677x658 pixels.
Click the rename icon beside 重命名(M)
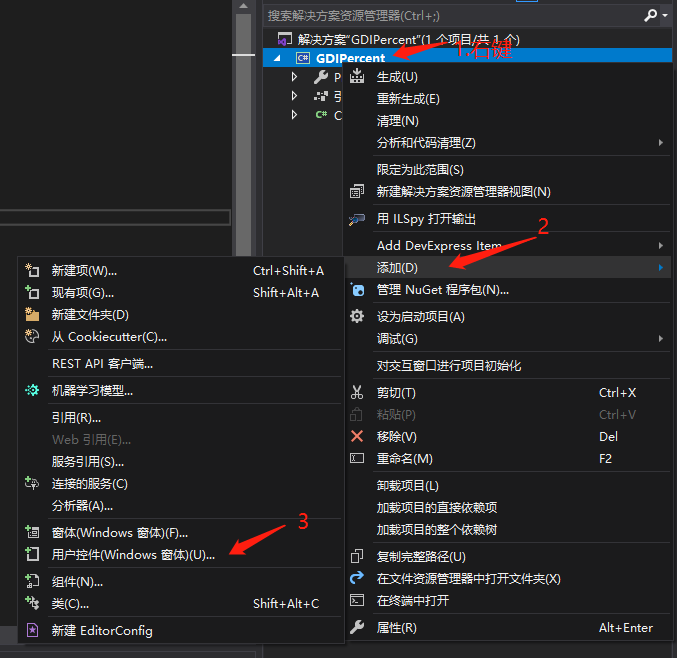pyautogui.click(x=357, y=458)
